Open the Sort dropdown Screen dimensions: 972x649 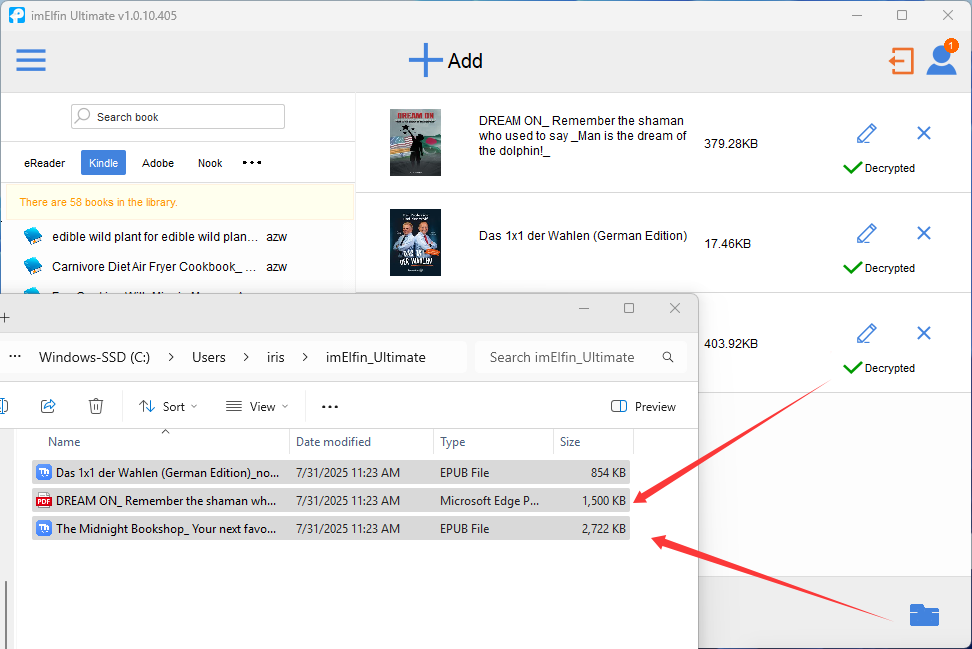tap(168, 407)
